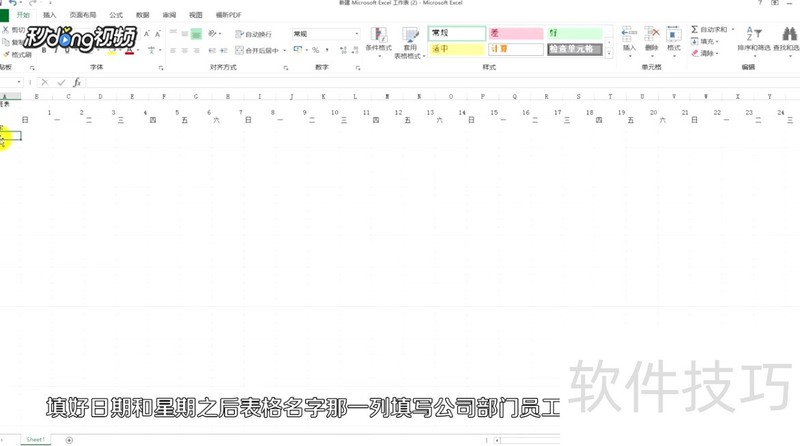Click the AutoSum (自动求和) icon
The width and height of the screenshot is (800, 446).
[x=694, y=29]
